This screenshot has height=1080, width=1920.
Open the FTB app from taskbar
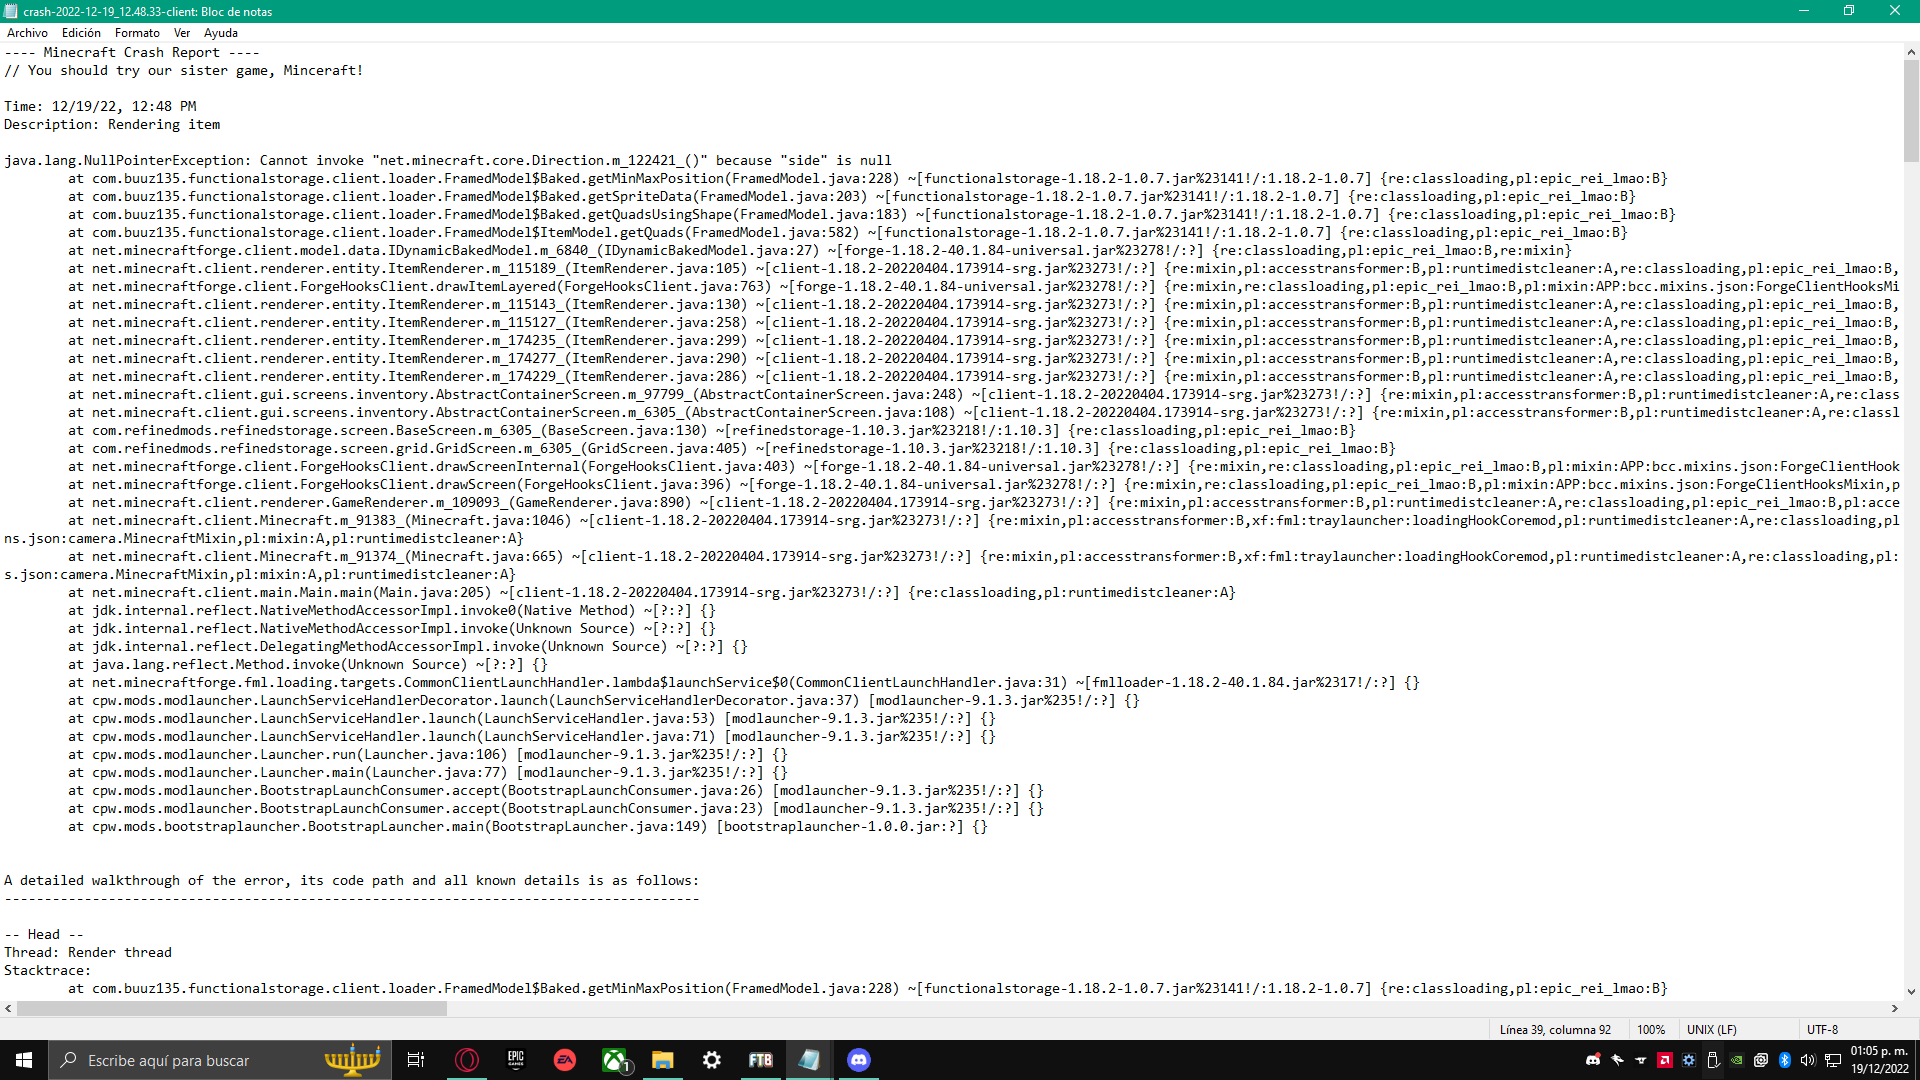point(760,1060)
